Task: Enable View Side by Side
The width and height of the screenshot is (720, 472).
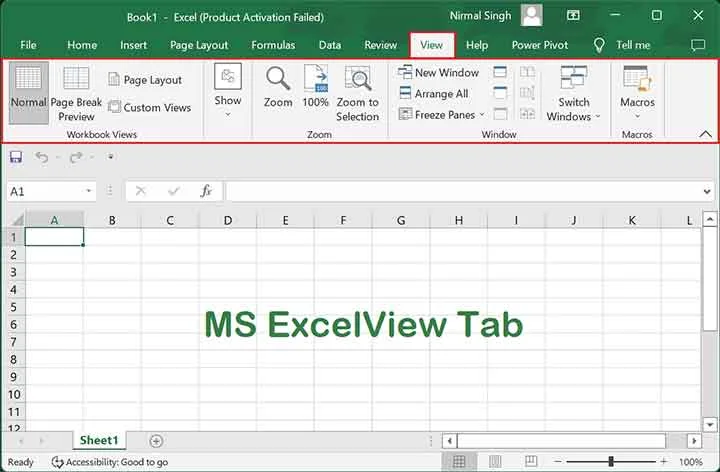Action: [527, 72]
